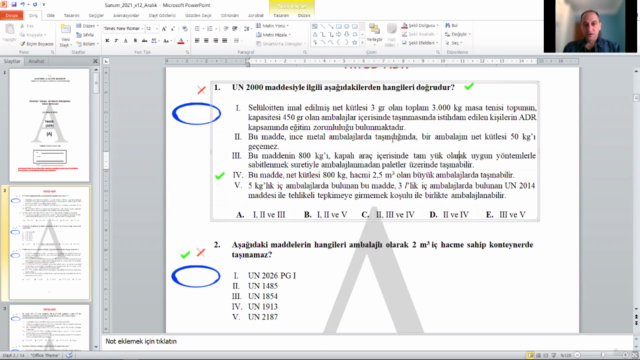Image resolution: width=640 pixels, height=360 pixels.
Task: Fit slide to current window
Action: 634,356
